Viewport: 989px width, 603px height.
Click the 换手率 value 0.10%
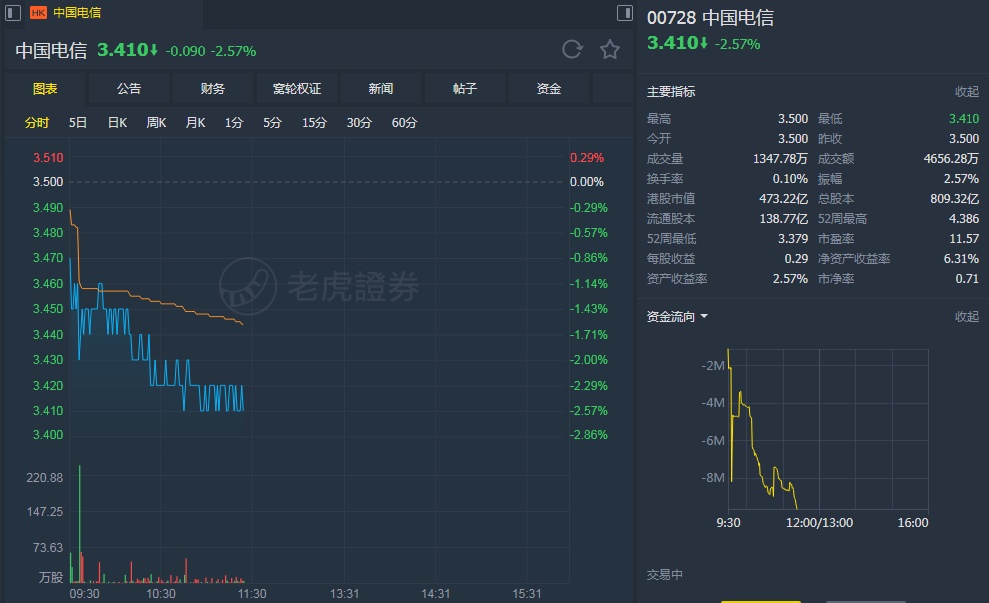pos(790,179)
